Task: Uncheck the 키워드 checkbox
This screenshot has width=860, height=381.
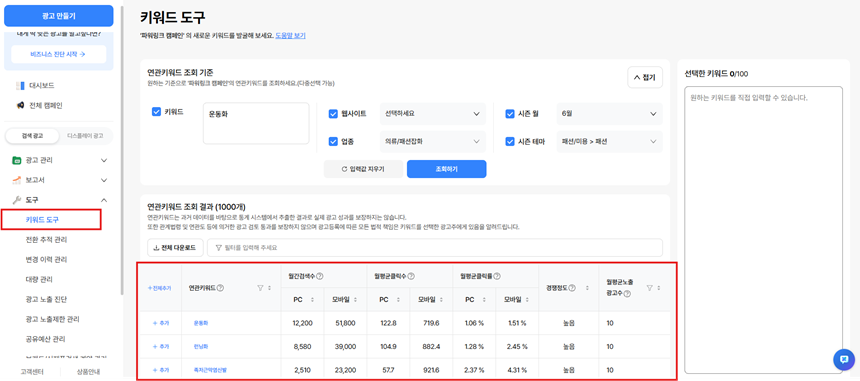Action: click(156, 112)
